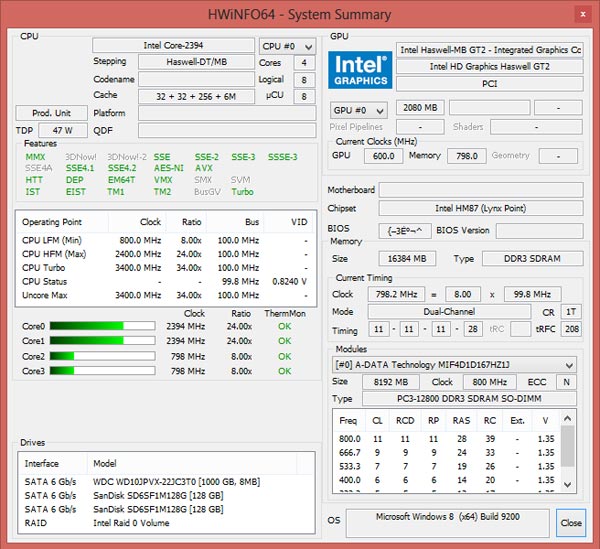Image resolution: width=600 pixels, height=549 pixels.
Task: Click the Chipset field Intel HM87 (Lynx Point)
Action: 481,209
